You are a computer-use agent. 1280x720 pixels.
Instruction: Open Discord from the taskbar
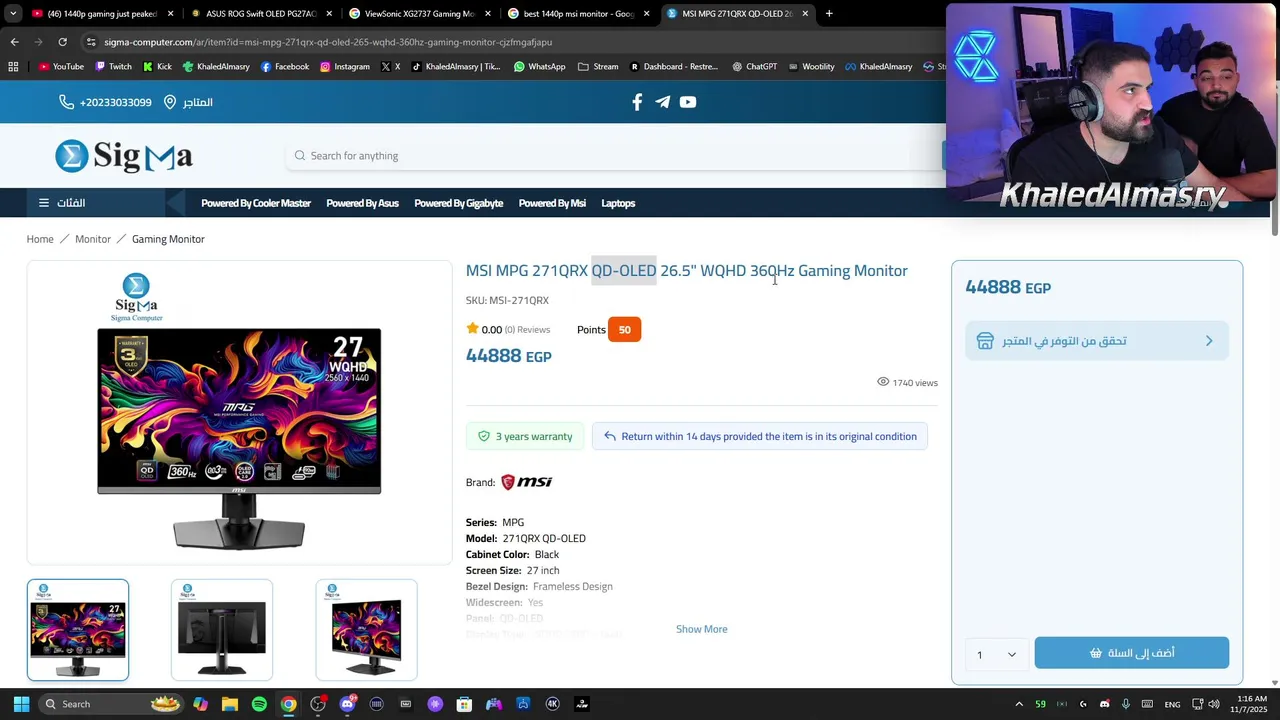pos(347,704)
